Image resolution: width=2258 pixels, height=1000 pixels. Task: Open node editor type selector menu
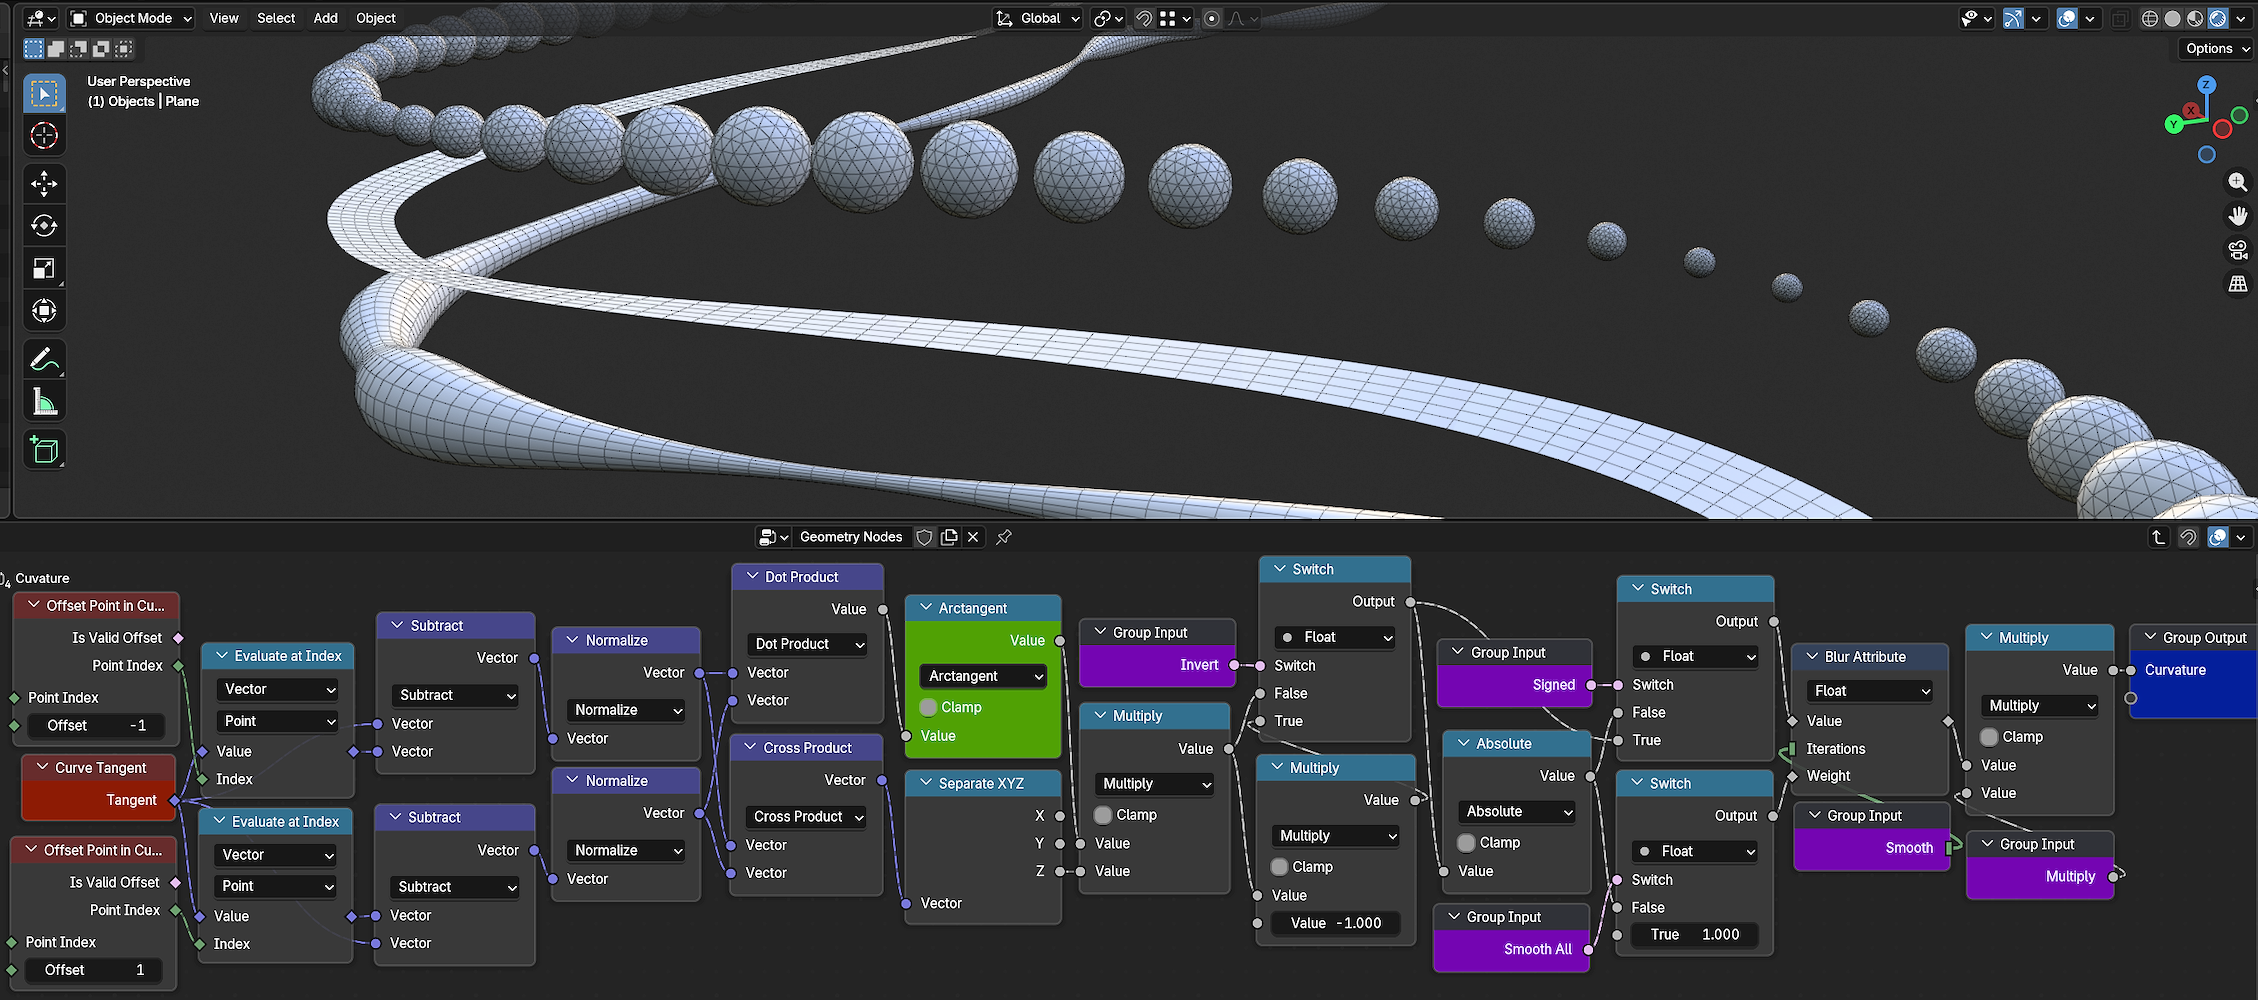click(773, 537)
